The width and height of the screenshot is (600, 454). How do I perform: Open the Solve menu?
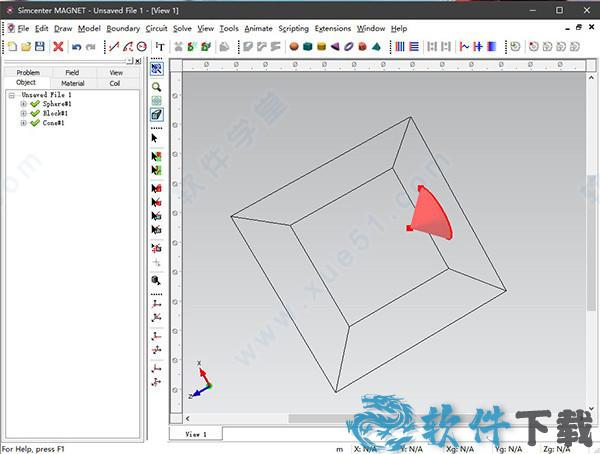[182, 29]
